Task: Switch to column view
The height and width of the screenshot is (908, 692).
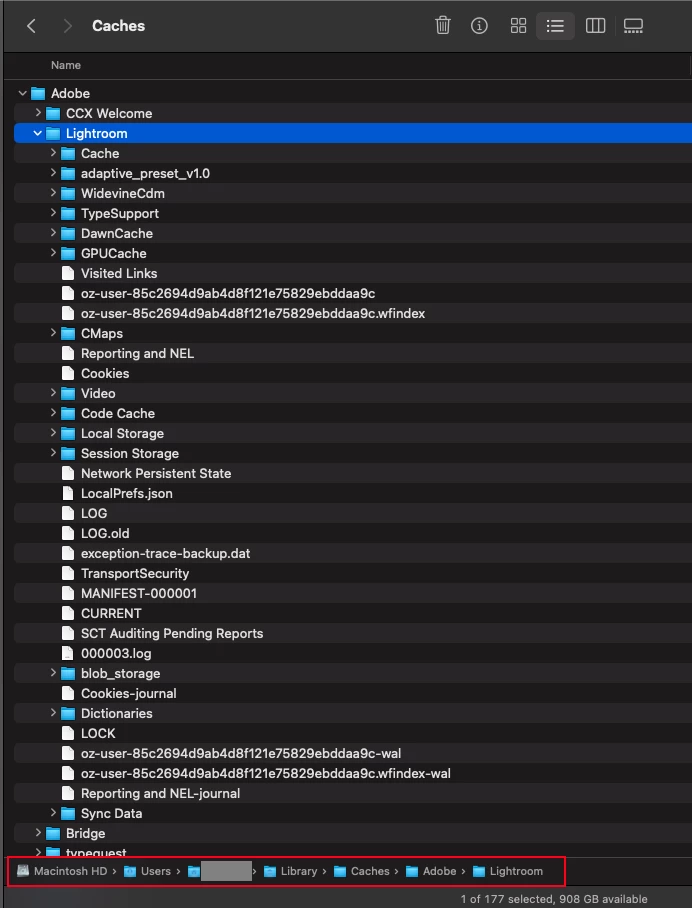Action: click(595, 25)
